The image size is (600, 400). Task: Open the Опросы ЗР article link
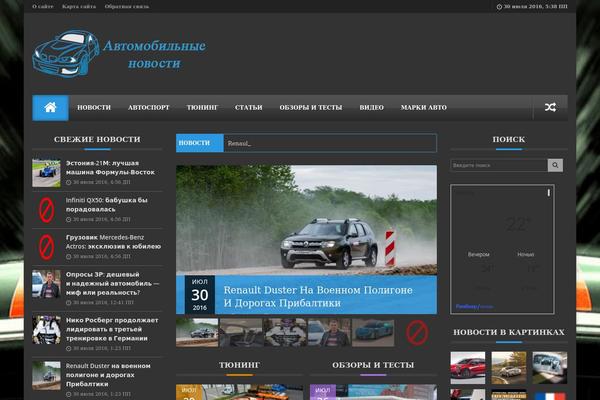(112, 283)
